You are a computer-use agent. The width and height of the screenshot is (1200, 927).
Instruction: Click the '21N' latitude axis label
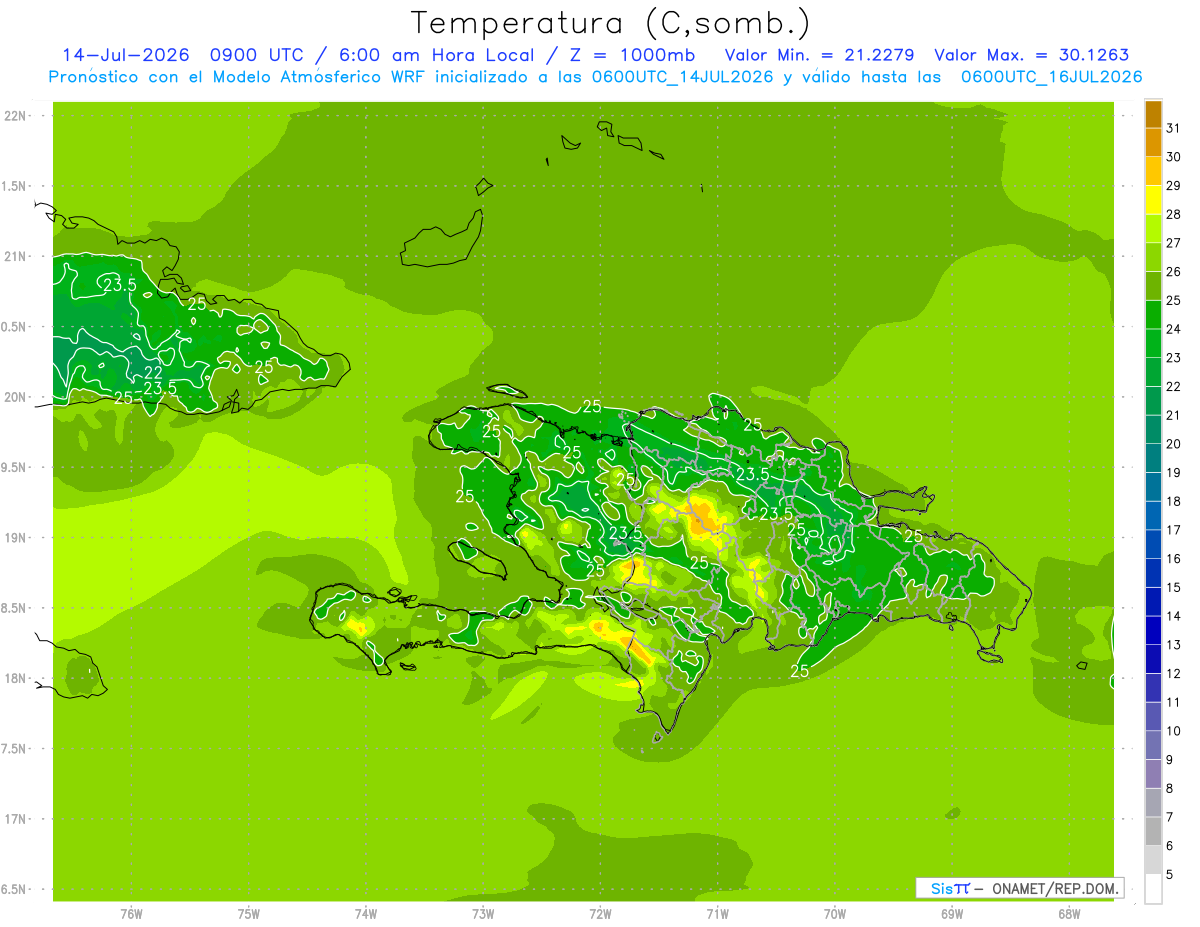16,257
